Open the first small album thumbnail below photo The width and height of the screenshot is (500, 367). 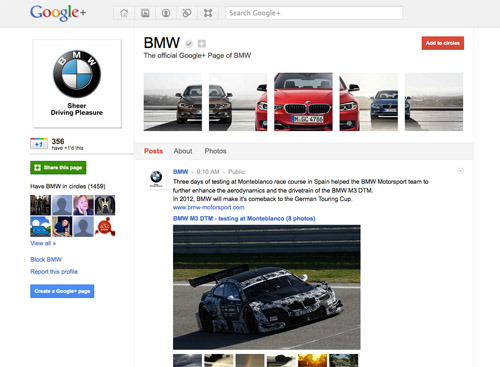pyautogui.click(x=187, y=361)
